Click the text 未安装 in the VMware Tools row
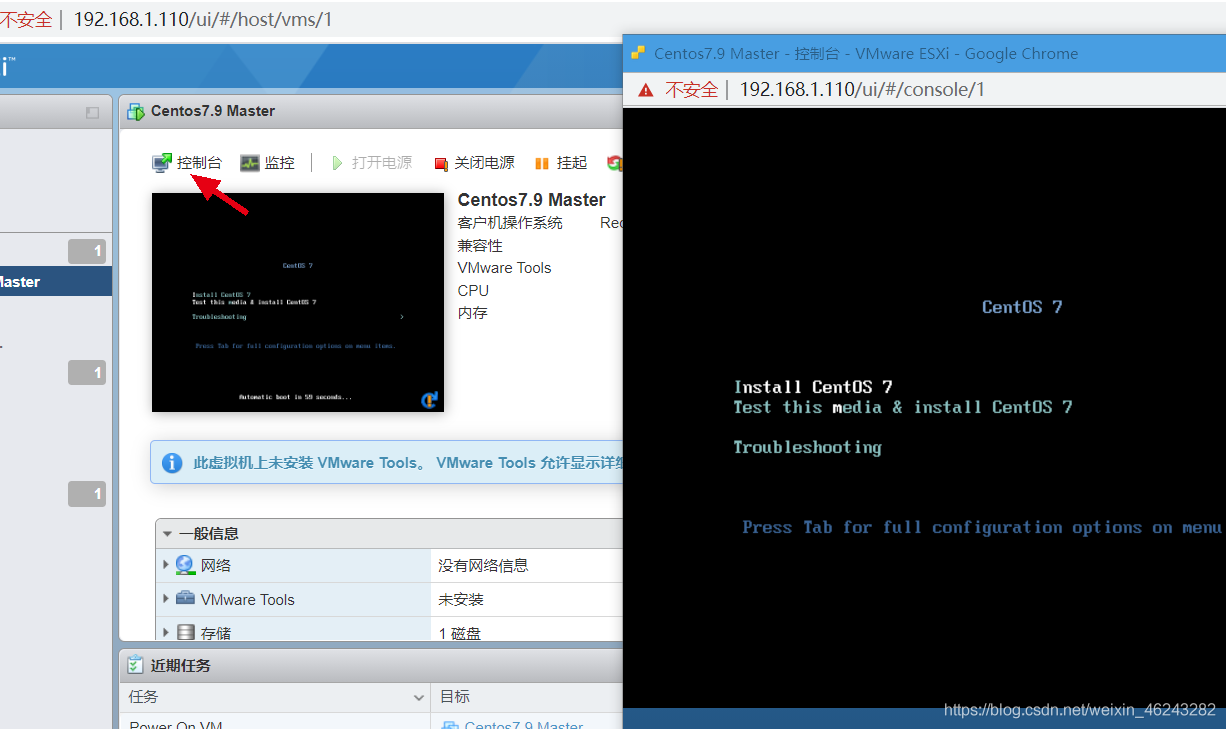This screenshot has height=729, width=1226. tap(461, 599)
